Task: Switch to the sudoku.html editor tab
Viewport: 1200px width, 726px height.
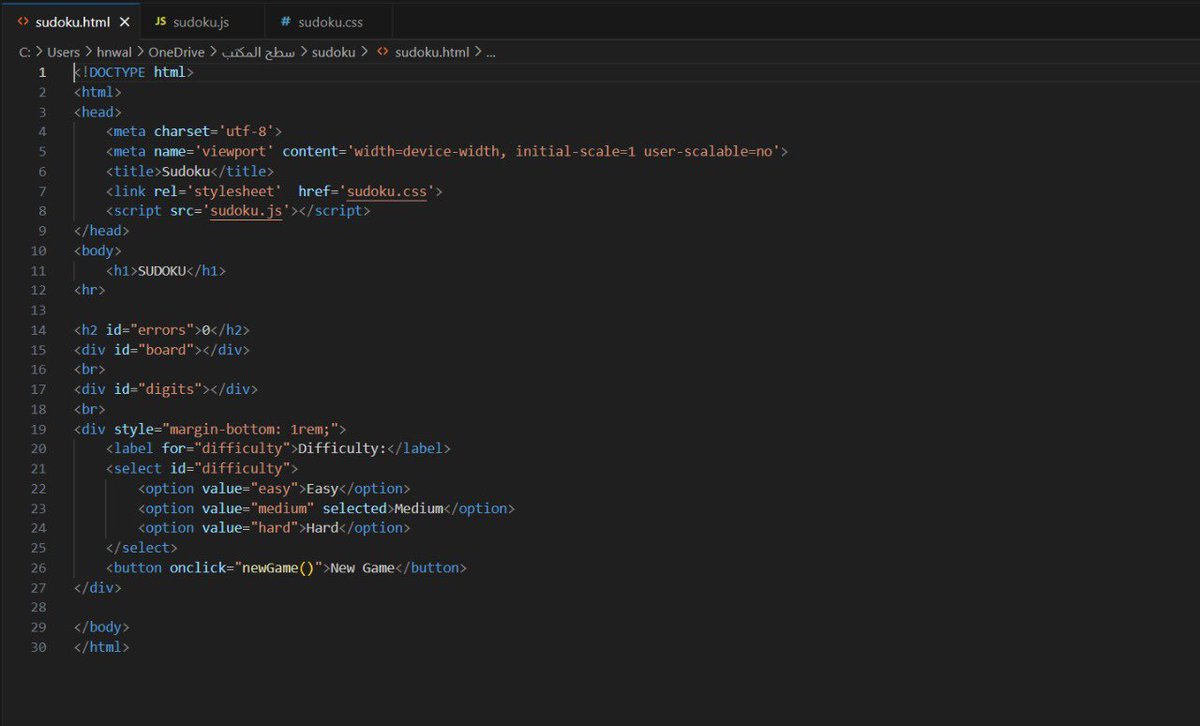Action: click(70, 21)
